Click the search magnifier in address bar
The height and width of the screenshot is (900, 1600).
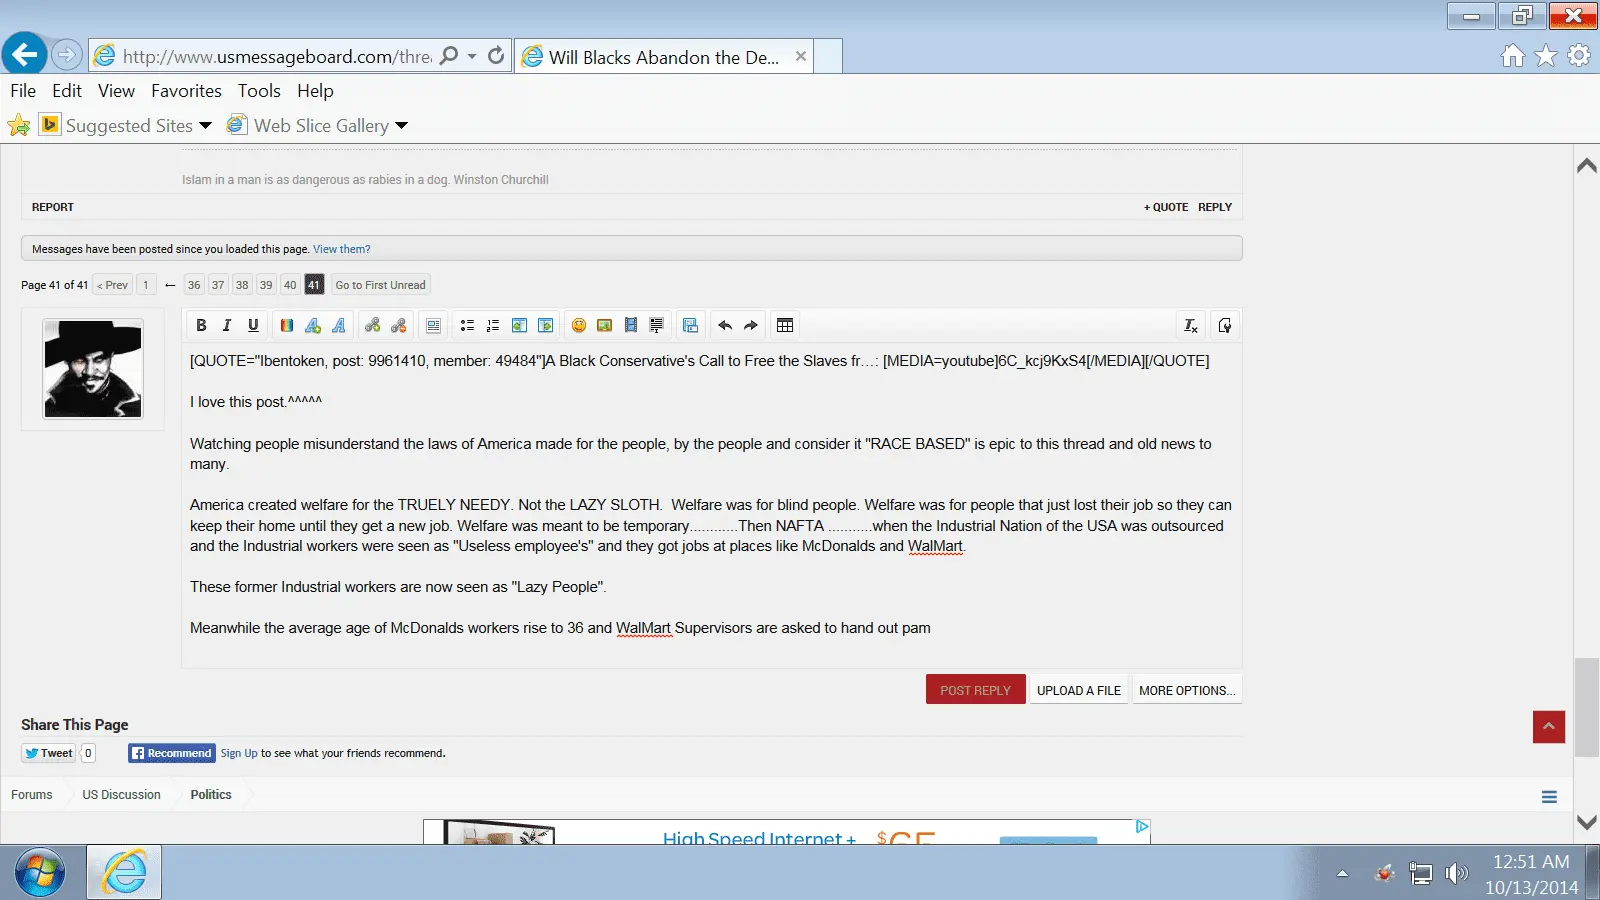[449, 56]
